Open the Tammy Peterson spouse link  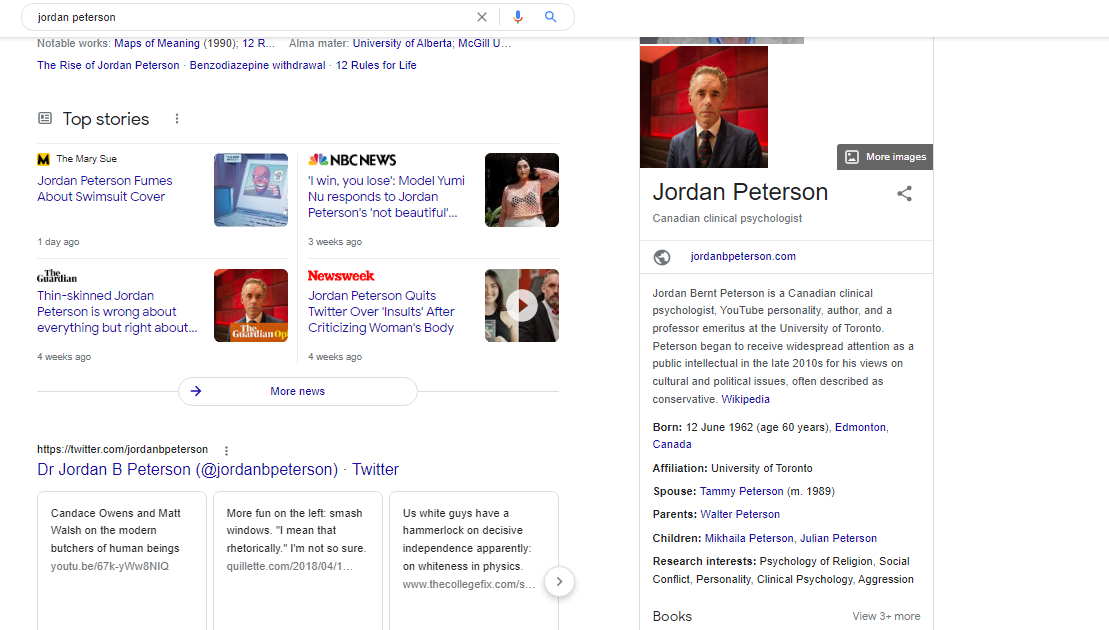point(741,491)
